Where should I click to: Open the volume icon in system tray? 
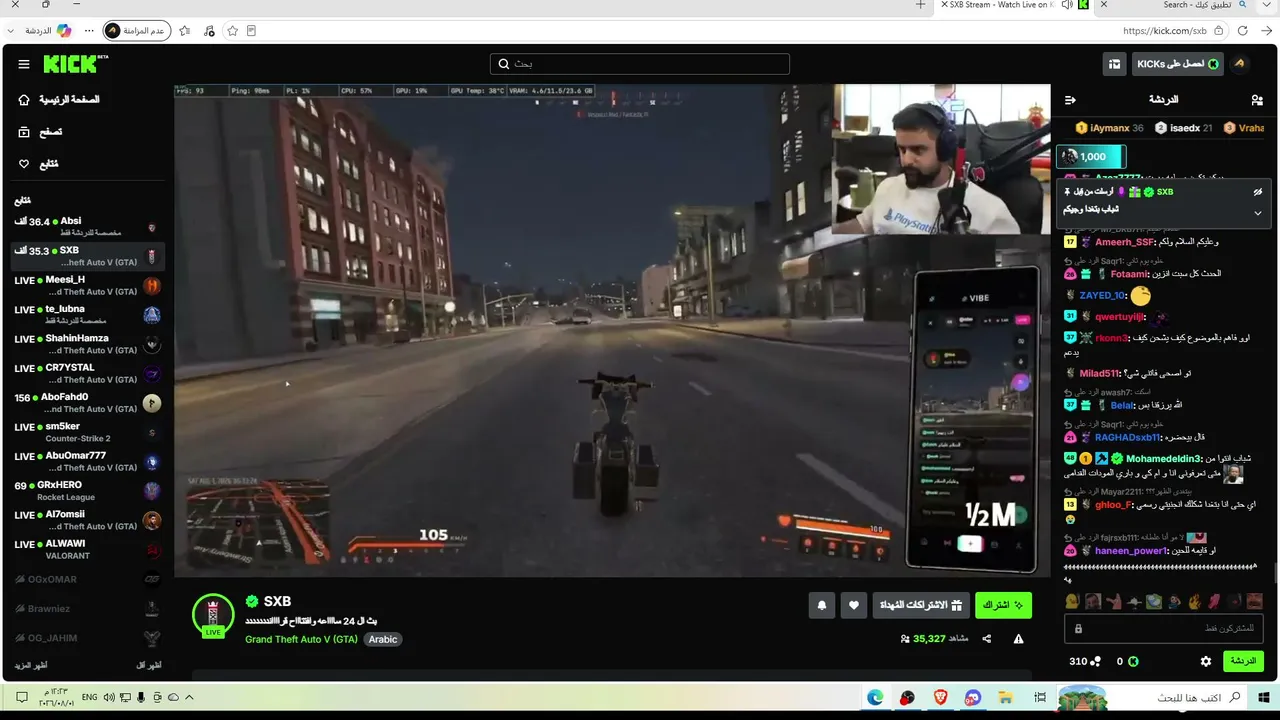109,697
